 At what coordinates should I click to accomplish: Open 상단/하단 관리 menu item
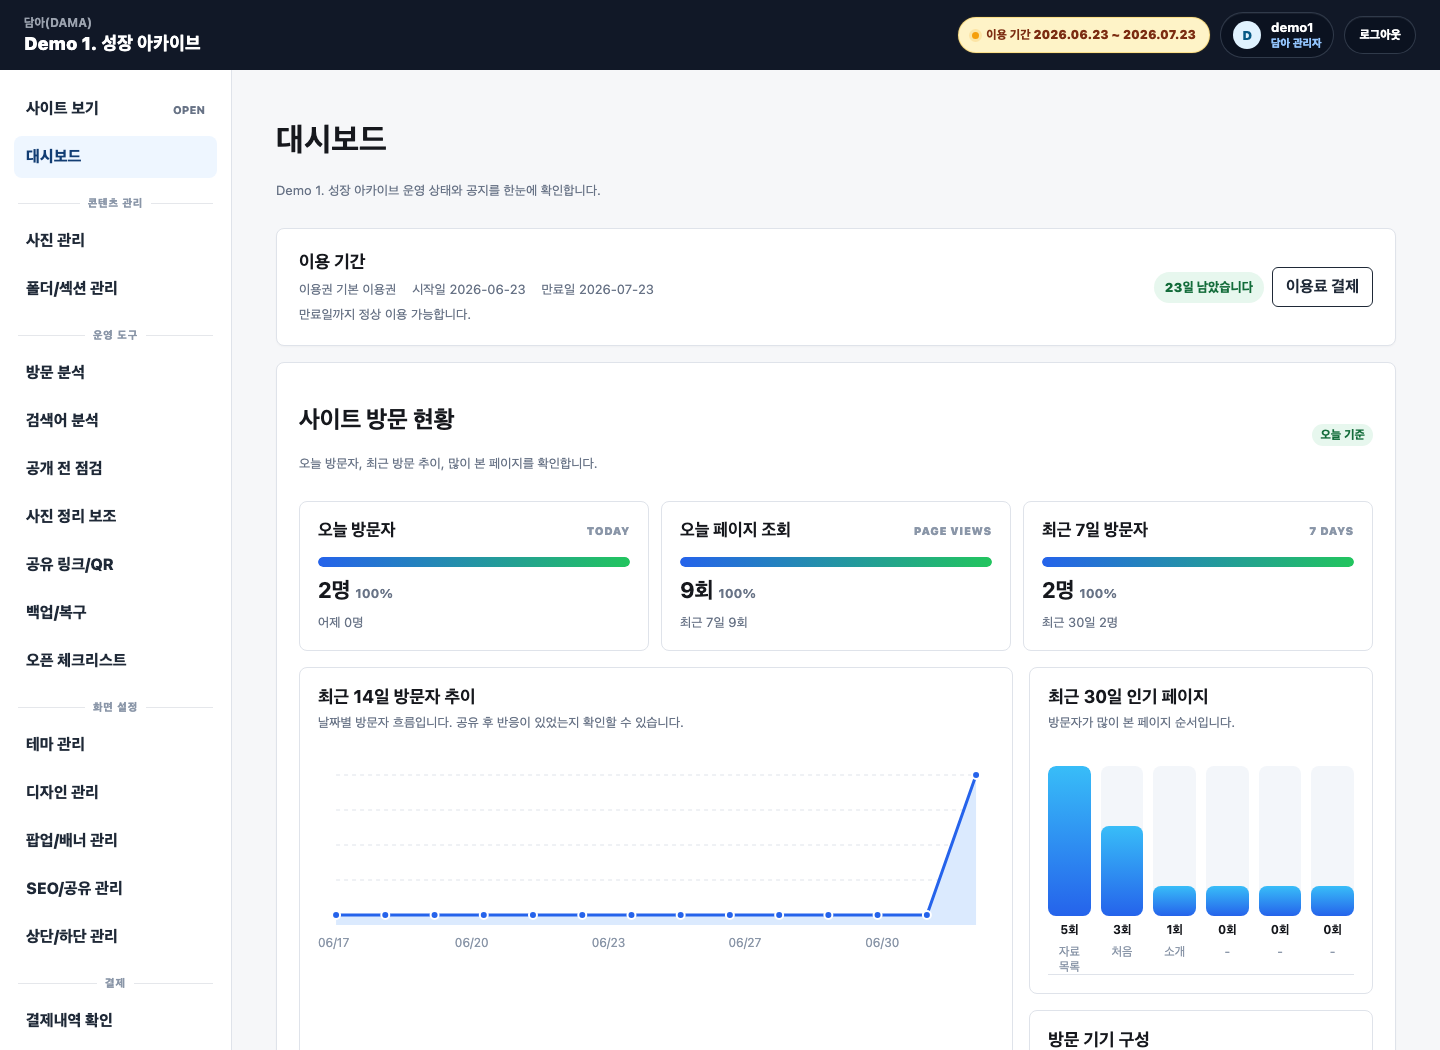(115, 936)
